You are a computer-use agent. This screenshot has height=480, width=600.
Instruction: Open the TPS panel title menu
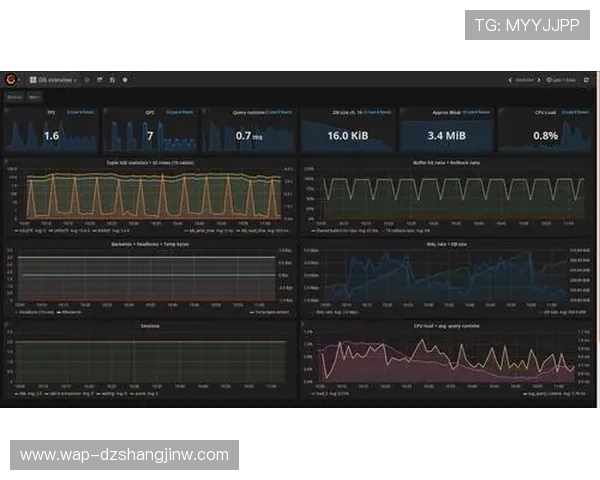coord(51,113)
